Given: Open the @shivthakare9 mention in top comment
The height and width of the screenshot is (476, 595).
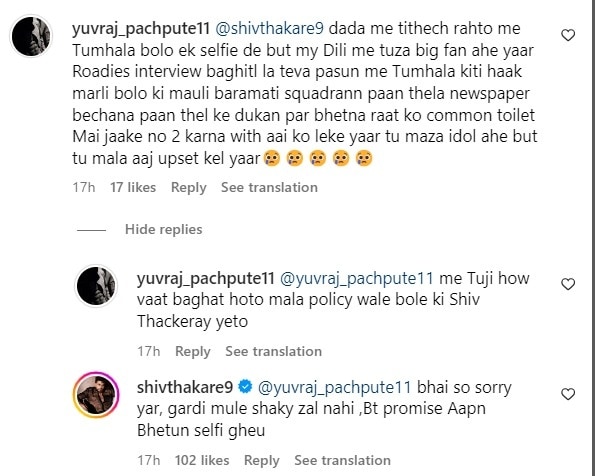Looking at the screenshot, I should [269, 28].
